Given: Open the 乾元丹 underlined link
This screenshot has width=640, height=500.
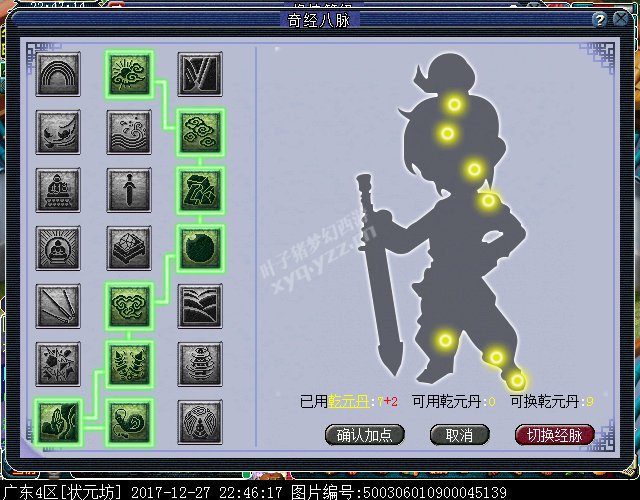Looking at the screenshot, I should coord(349,402).
